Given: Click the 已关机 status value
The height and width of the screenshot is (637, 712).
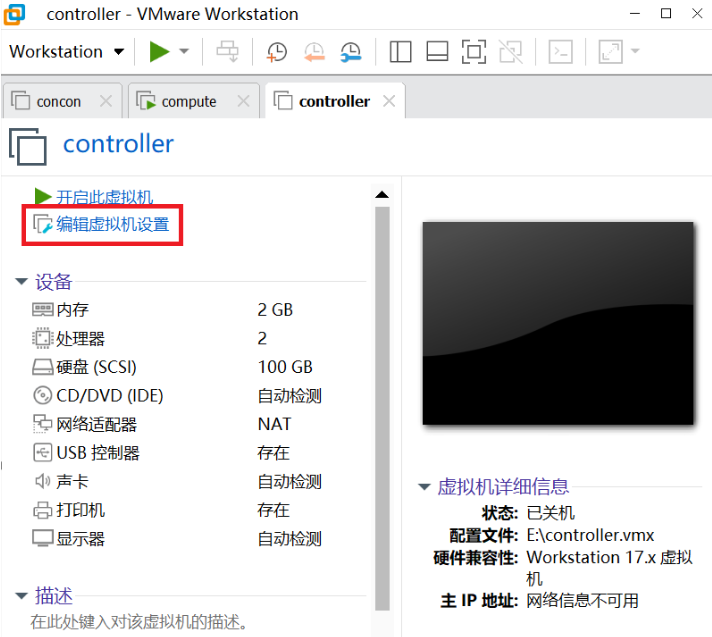Looking at the screenshot, I should tap(550, 513).
